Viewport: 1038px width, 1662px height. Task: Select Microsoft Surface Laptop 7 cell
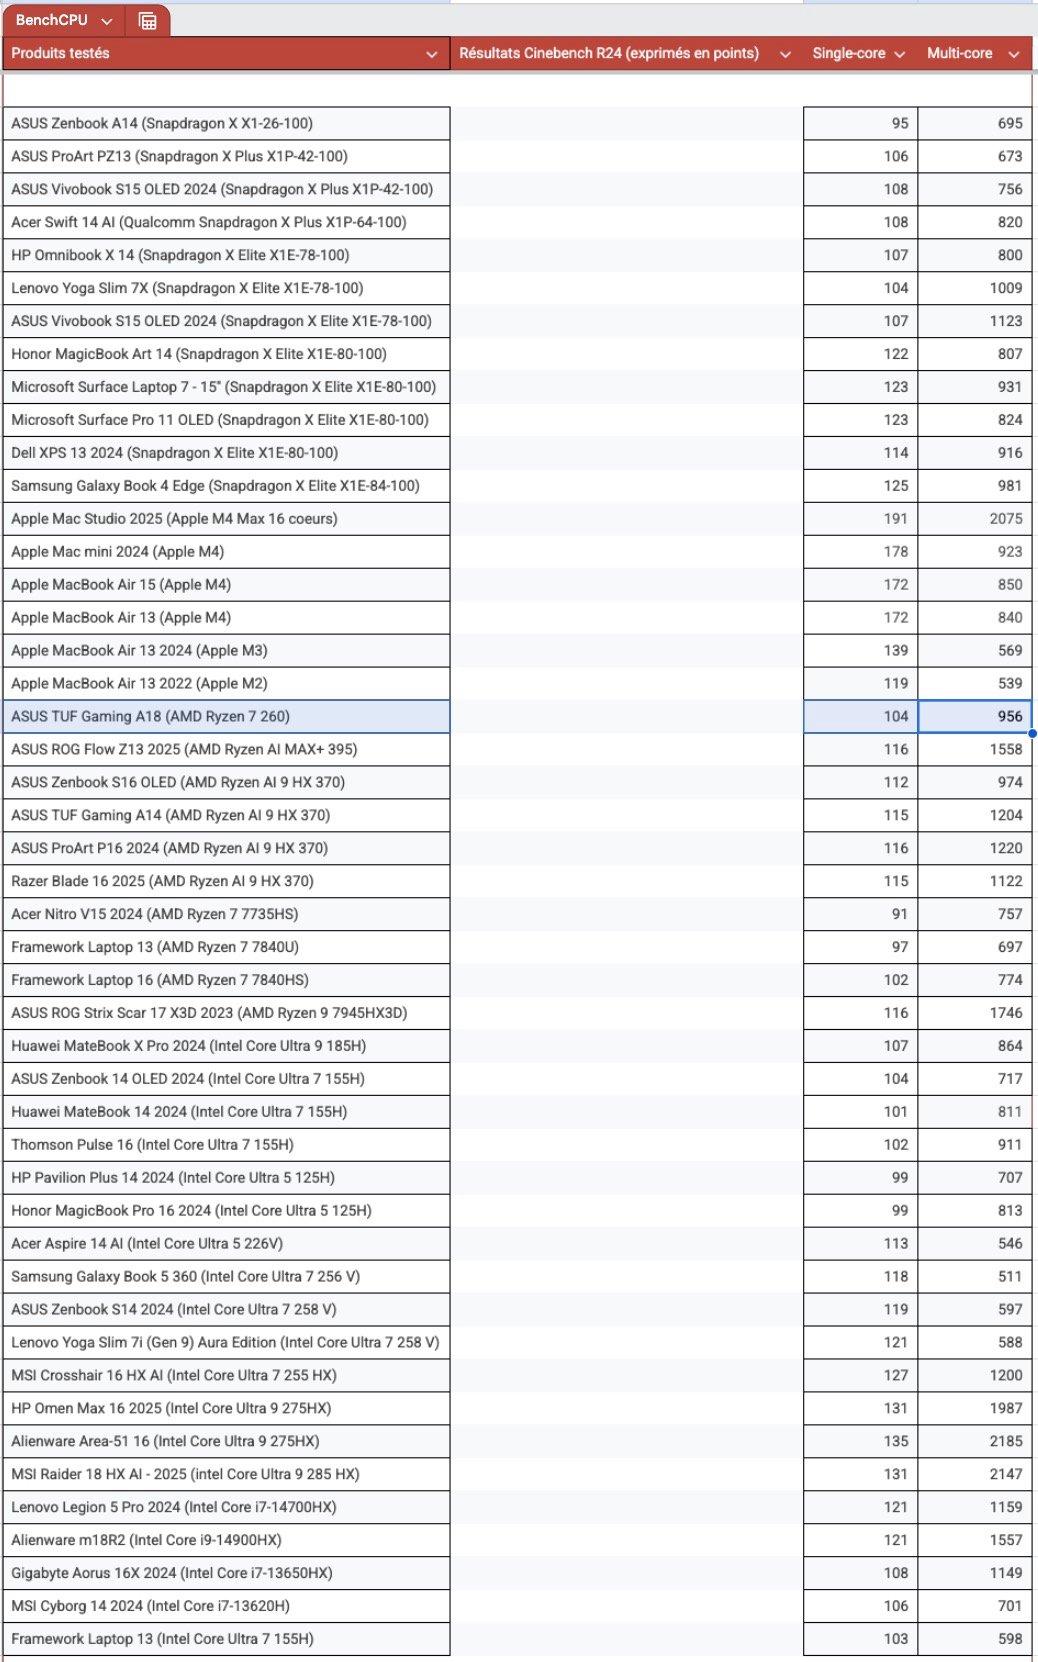pyautogui.click(x=226, y=387)
